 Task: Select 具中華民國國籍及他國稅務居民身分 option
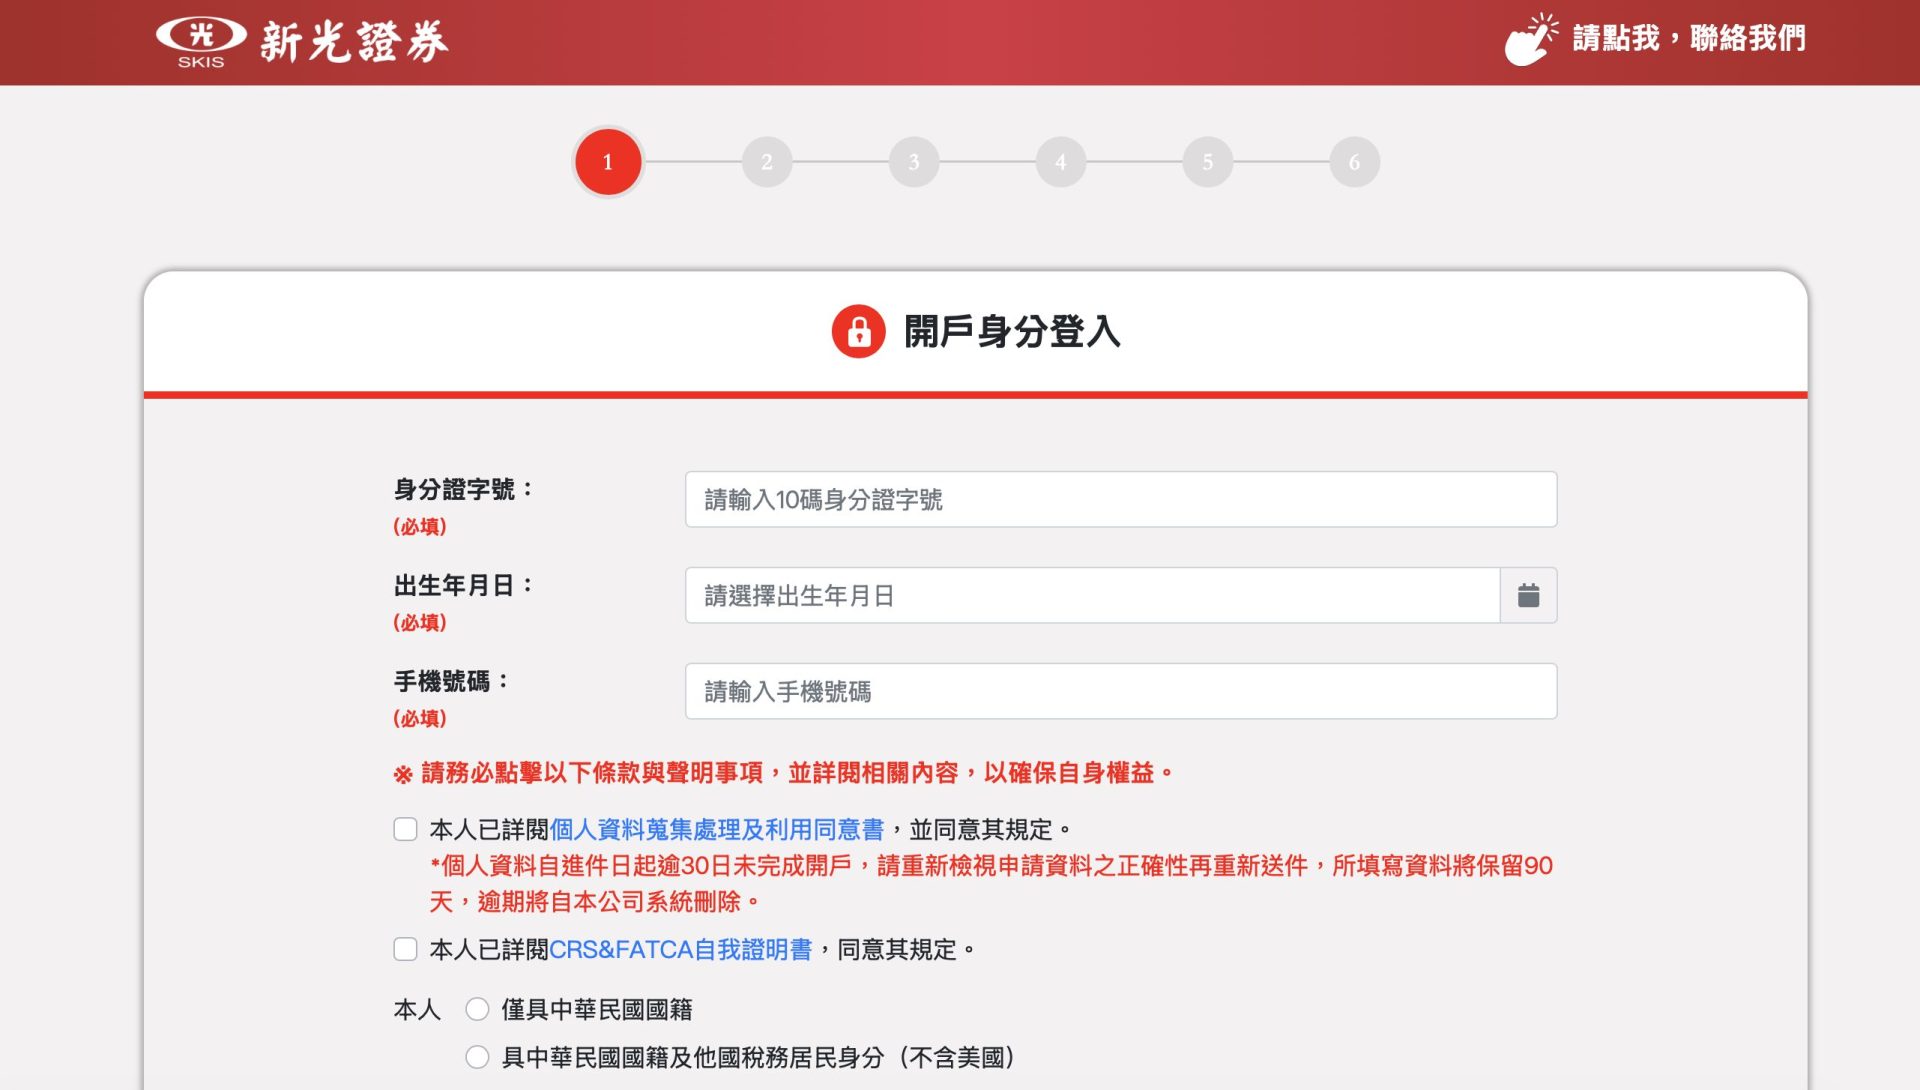coord(477,1056)
